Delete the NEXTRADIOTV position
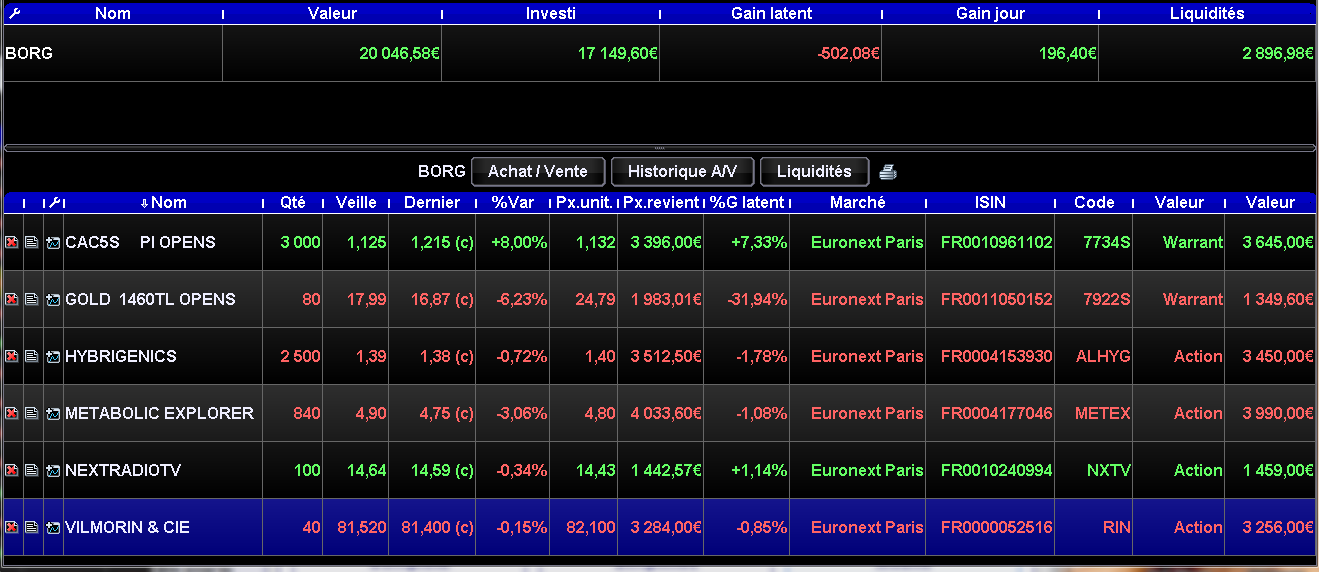Screen dimensions: 1319x572 12,471
